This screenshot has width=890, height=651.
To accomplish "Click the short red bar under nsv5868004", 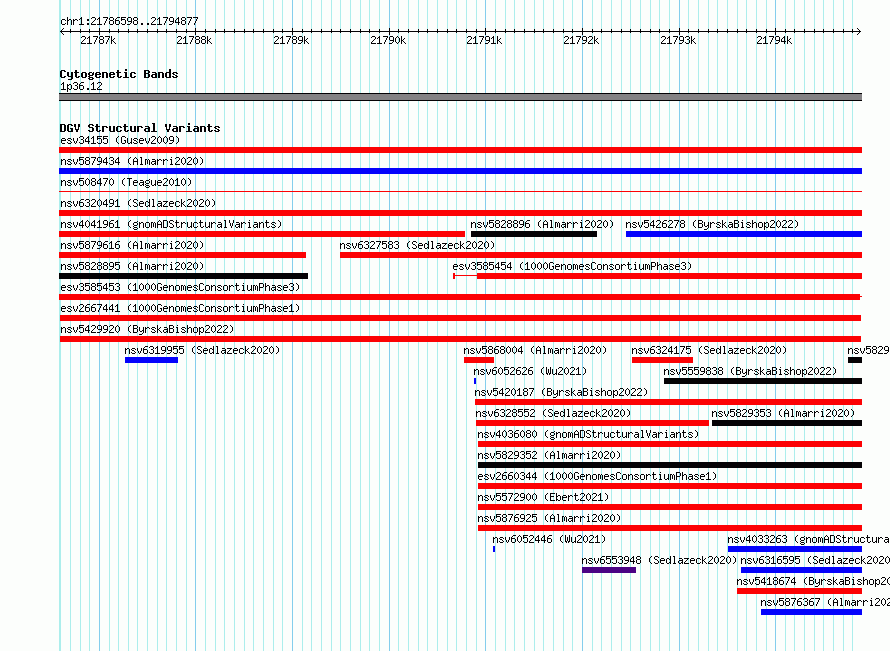I will [478, 360].
